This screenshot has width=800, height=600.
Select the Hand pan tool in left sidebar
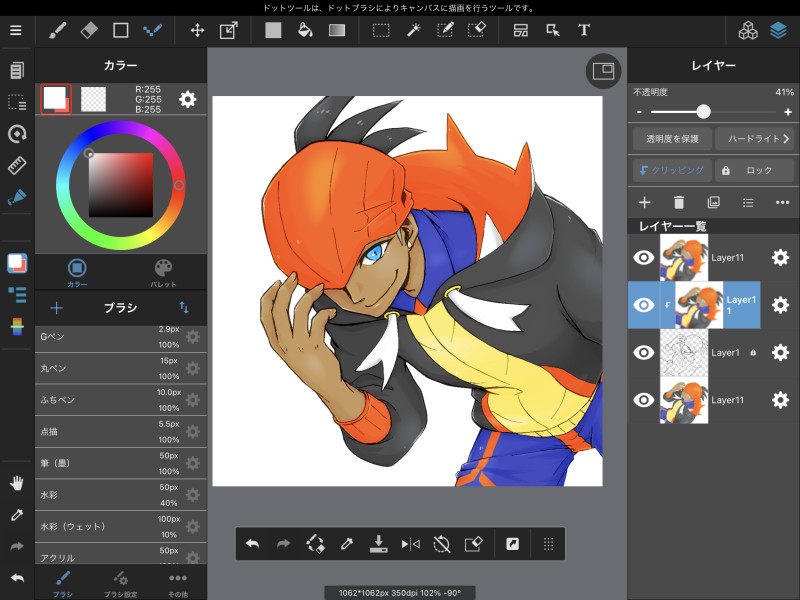click(16, 483)
